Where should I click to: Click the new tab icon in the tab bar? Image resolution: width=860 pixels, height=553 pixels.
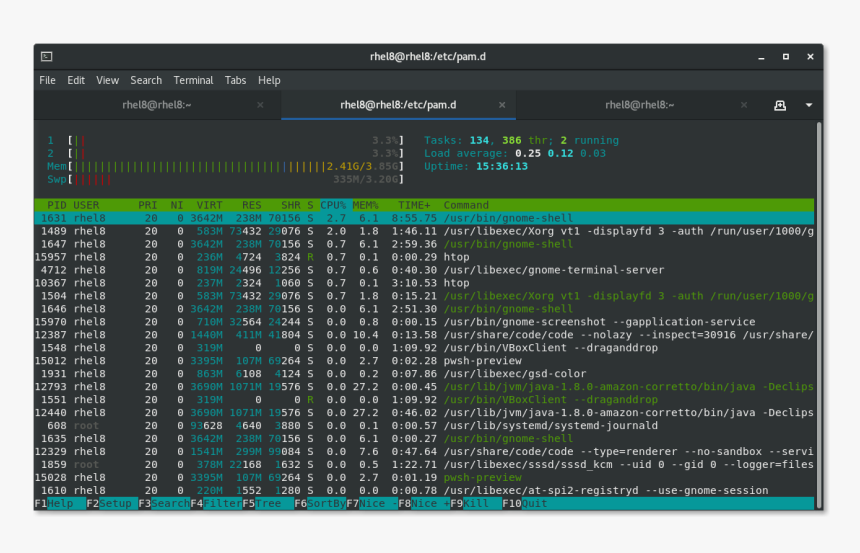780,105
